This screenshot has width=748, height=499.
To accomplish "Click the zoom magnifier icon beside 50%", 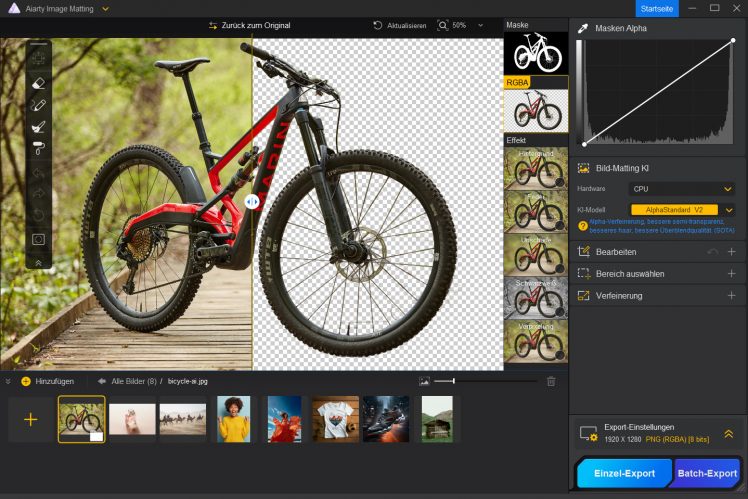I will click(x=443, y=25).
